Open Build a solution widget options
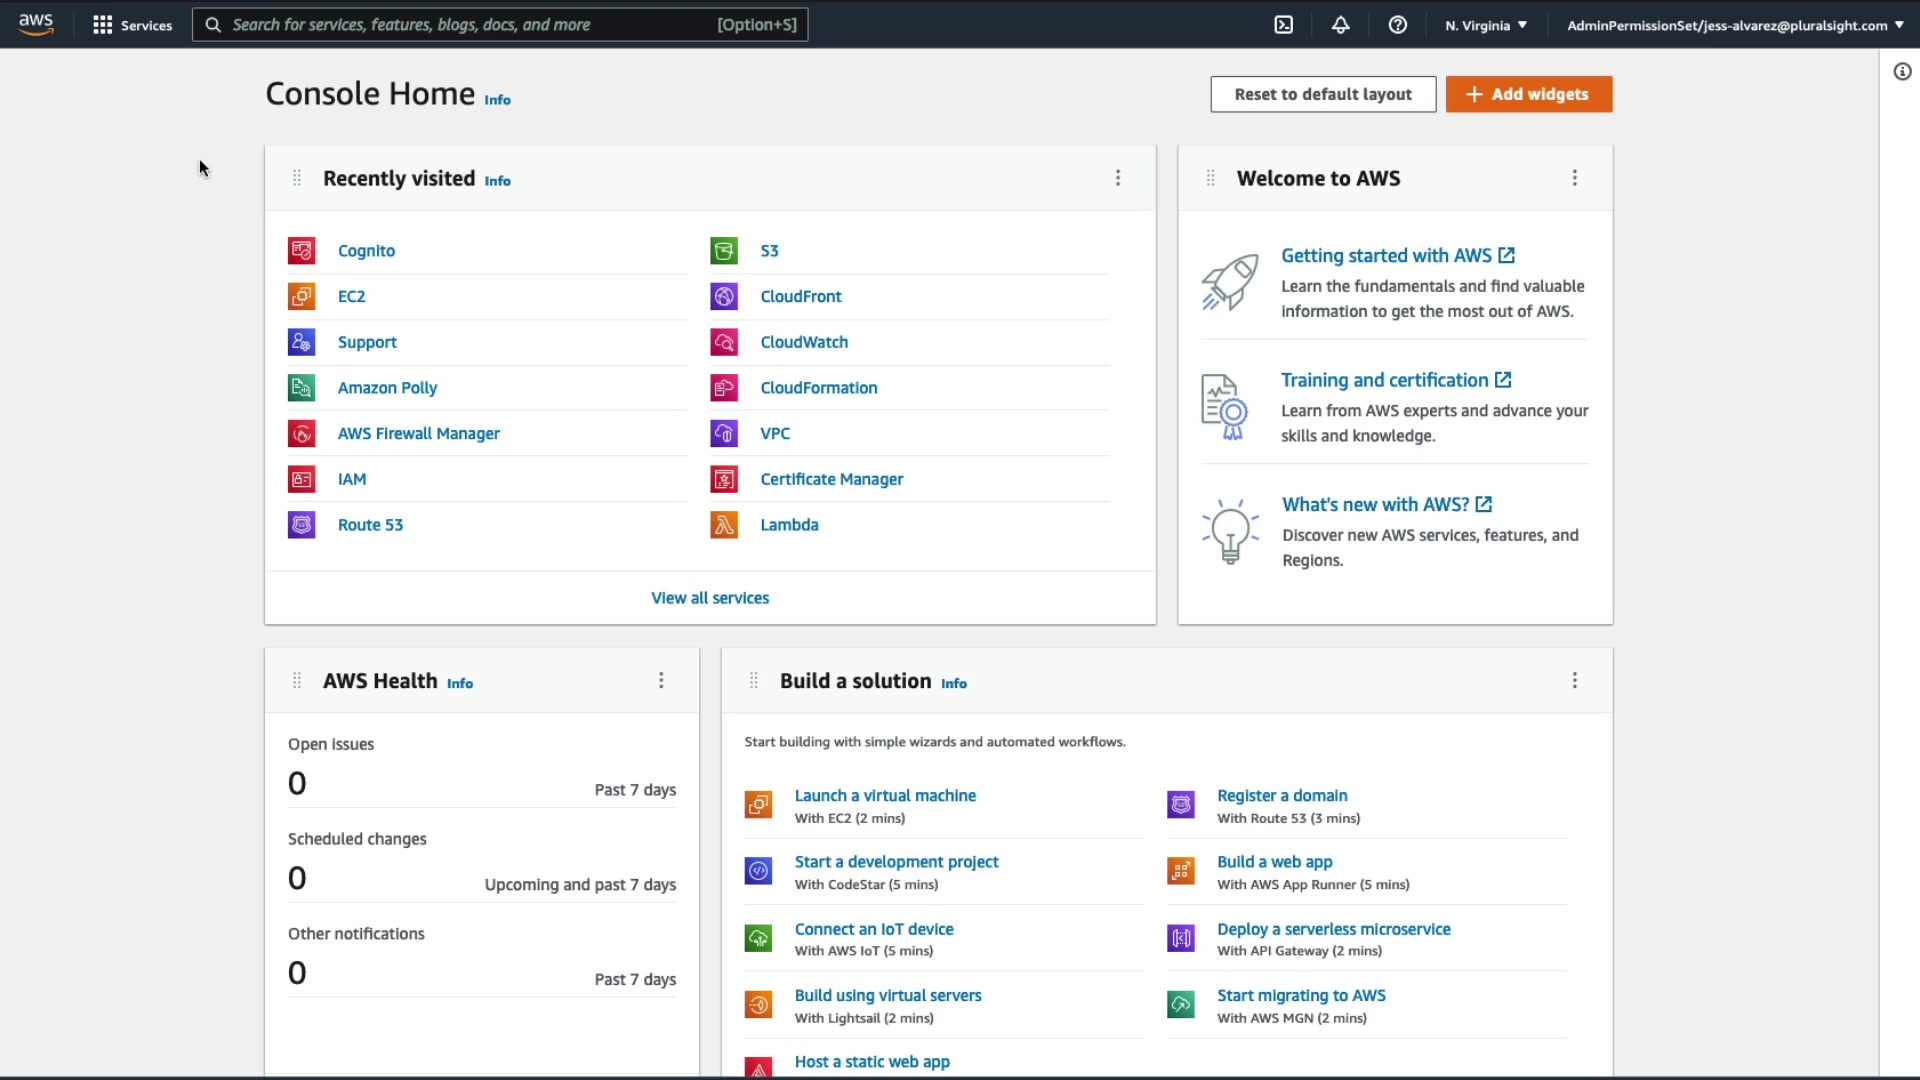Viewport: 1920px width, 1080px height. [x=1575, y=681]
